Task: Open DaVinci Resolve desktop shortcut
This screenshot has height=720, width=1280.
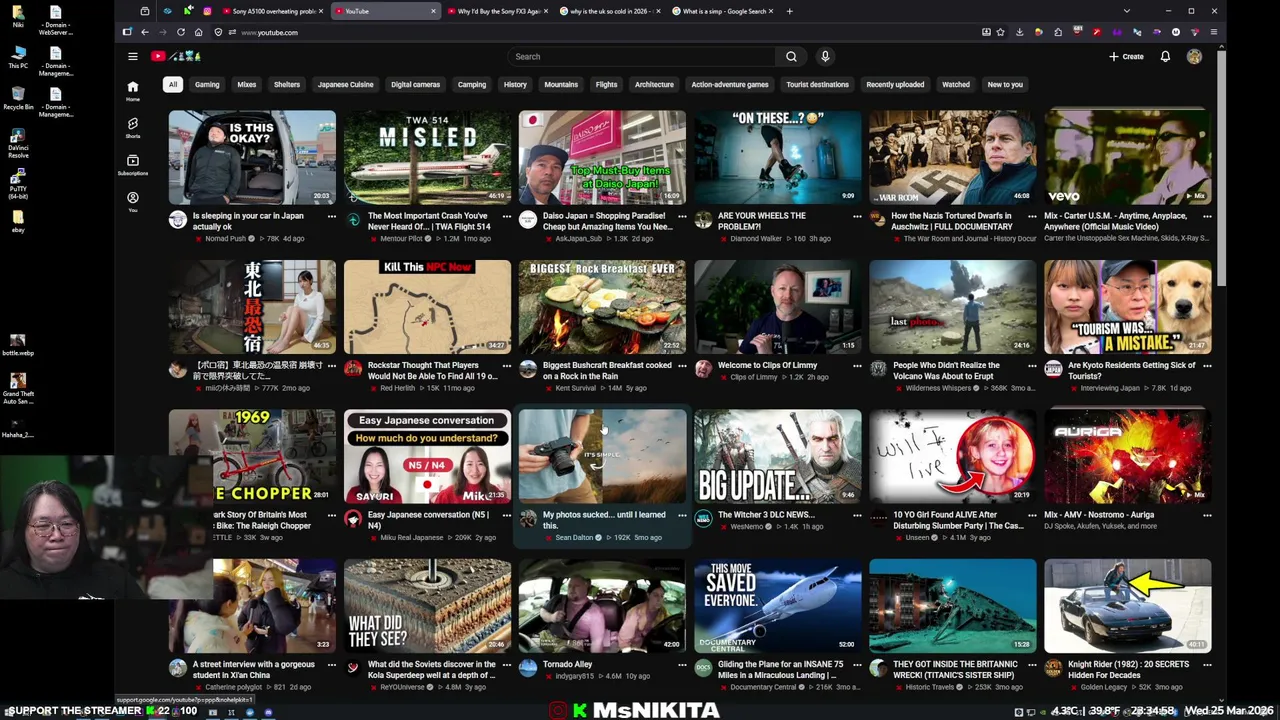Action: tap(18, 141)
